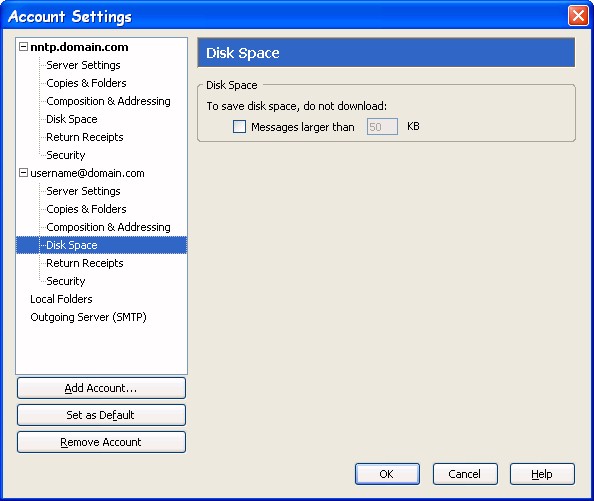
Task: Open Server Settings under nntp.domain.com
Action: (83, 65)
